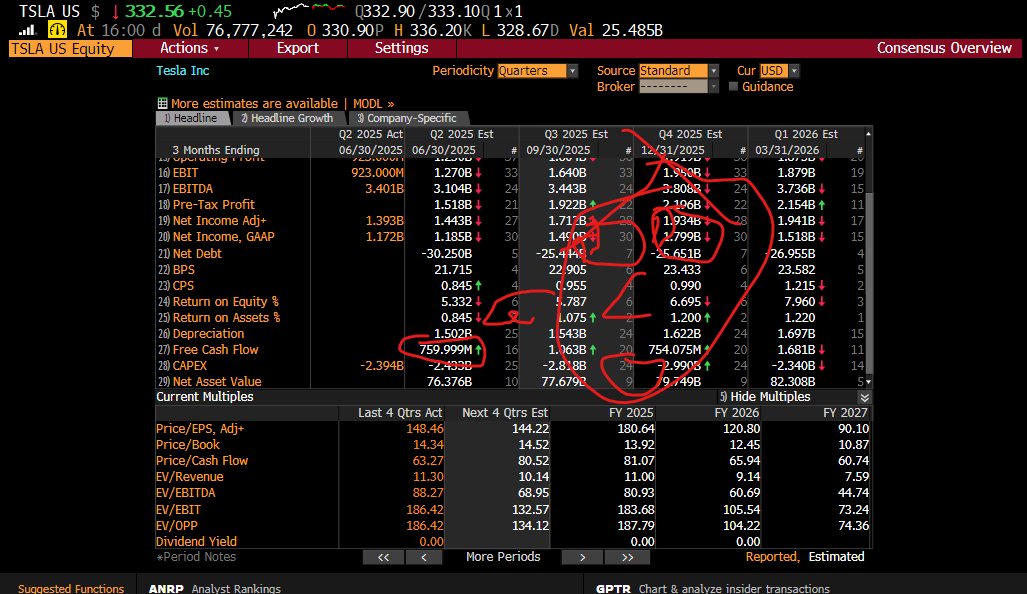Click the Consensus Overview title
The width and height of the screenshot is (1027, 594).
point(944,48)
